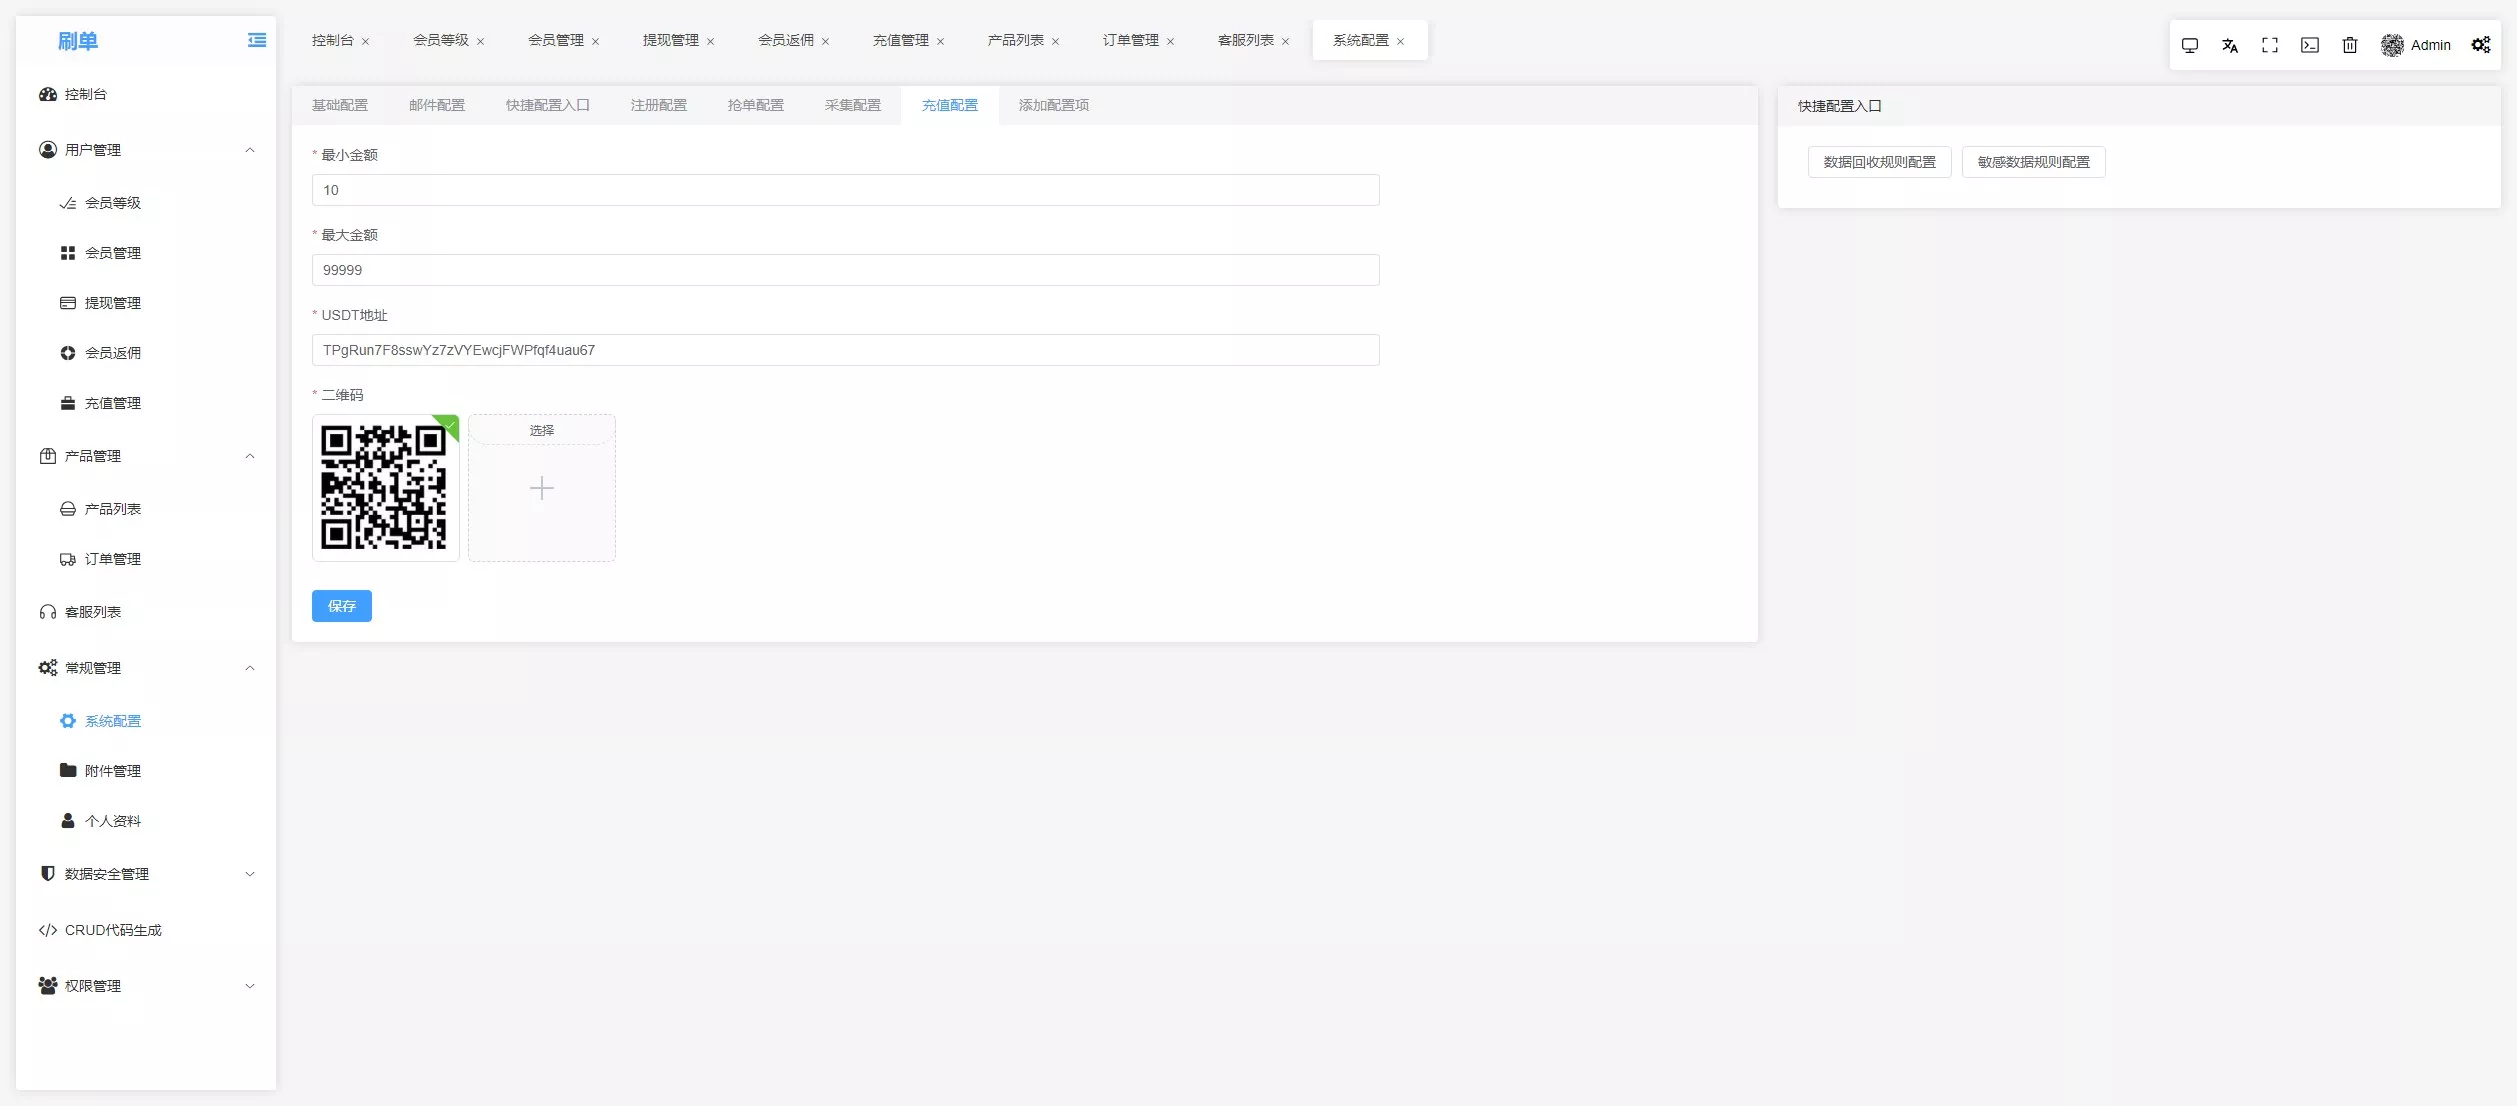Click the 提现管理 card icon

(x=68, y=303)
